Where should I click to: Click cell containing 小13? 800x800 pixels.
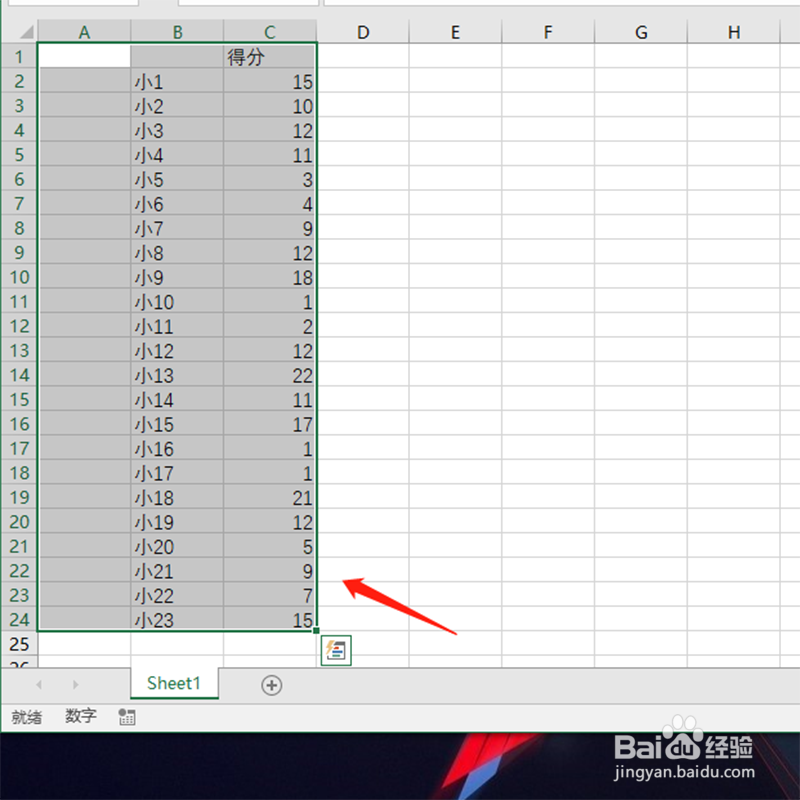click(177, 374)
